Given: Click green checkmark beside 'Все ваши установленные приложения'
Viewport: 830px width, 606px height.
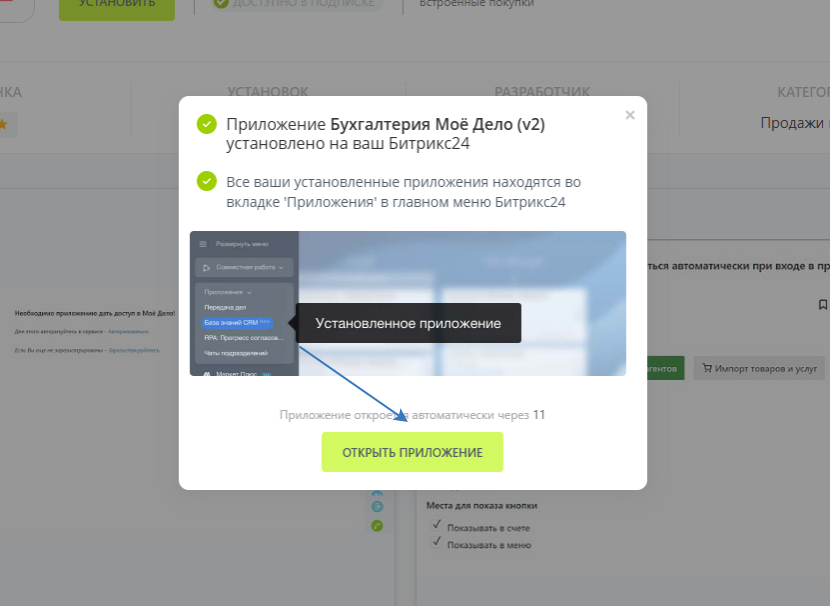Looking at the screenshot, I should (206, 181).
